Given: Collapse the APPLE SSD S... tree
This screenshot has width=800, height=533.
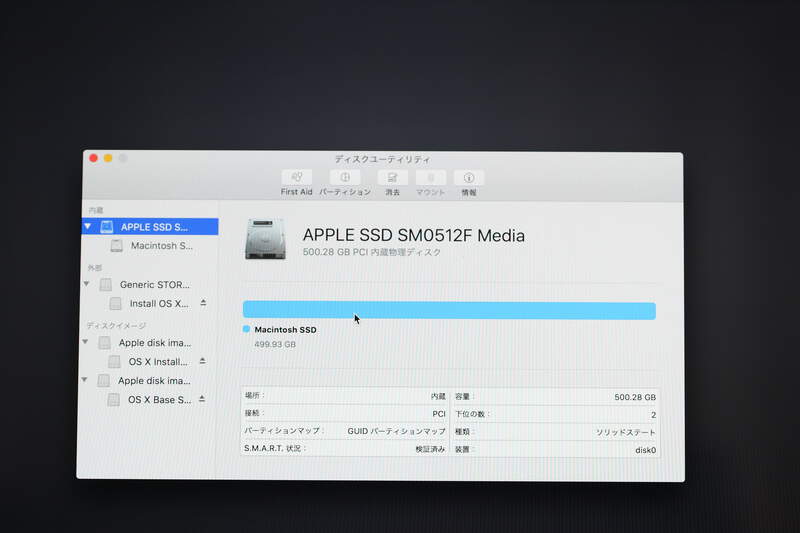Looking at the screenshot, I should click(88, 226).
